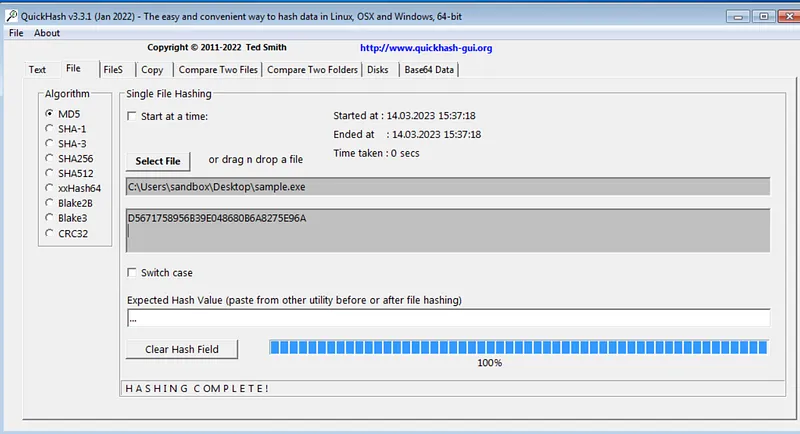Click the 'HASHING COMPLETE!' status text
The height and width of the screenshot is (434, 800).
(197, 389)
